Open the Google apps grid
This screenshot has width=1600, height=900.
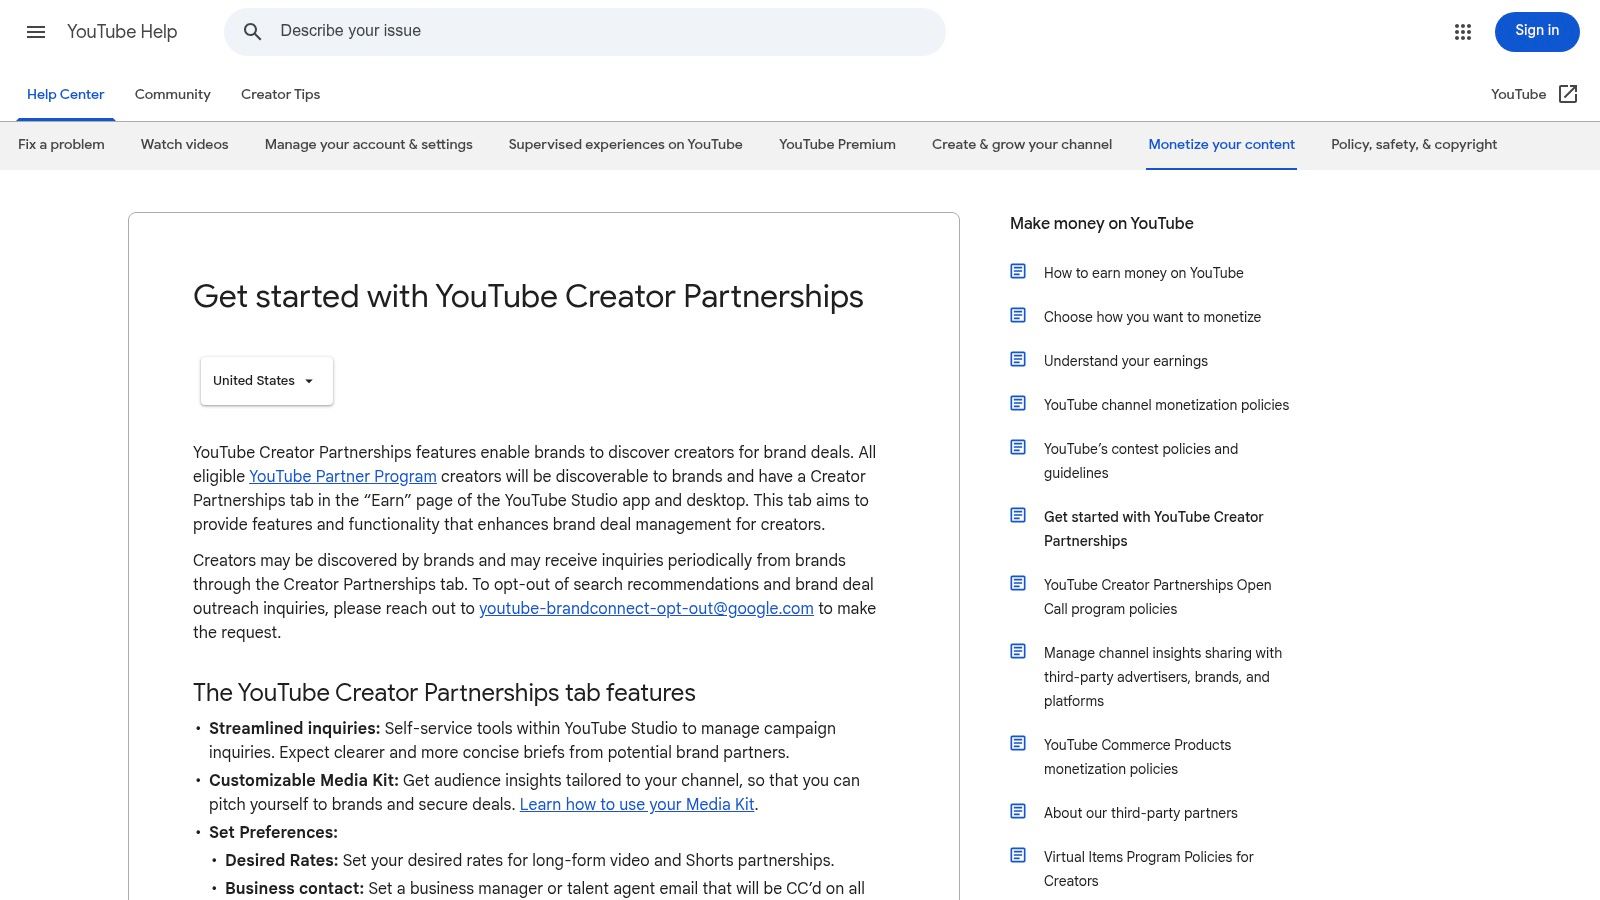[1463, 32]
